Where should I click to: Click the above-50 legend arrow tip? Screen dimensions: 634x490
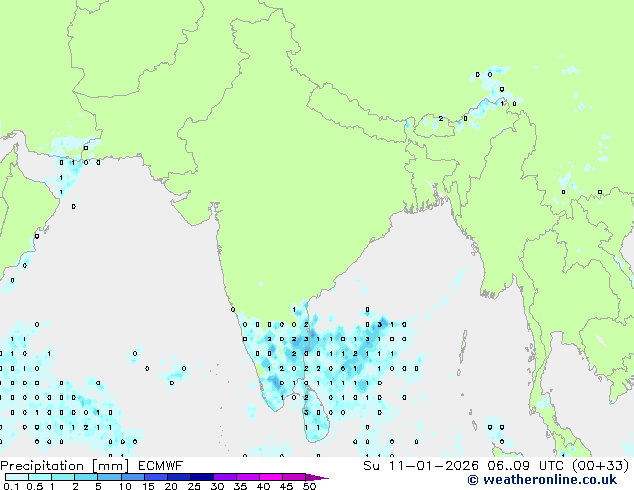point(318,477)
